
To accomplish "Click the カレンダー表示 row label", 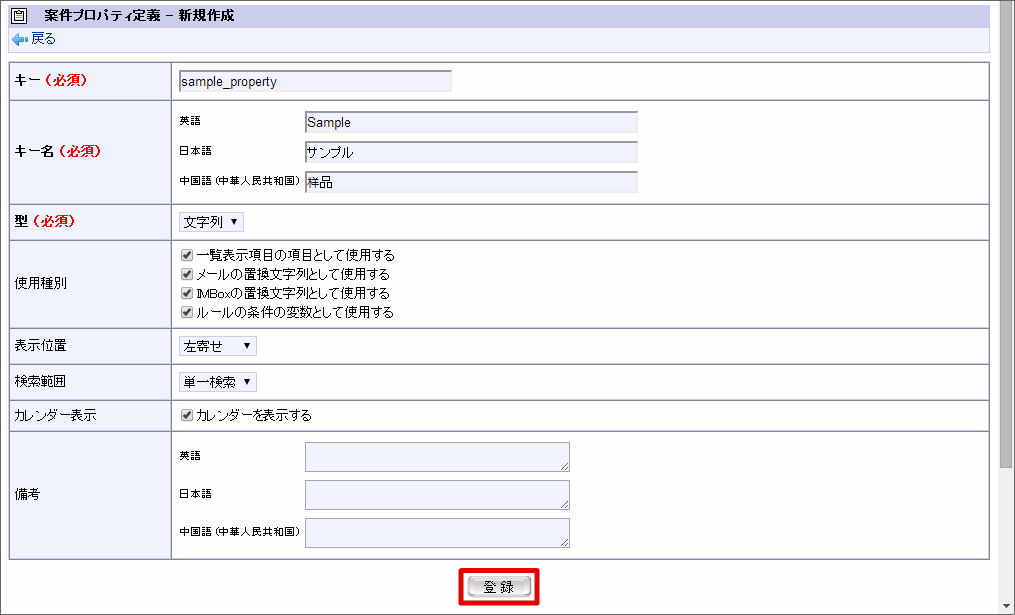I will pyautogui.click(x=56, y=416).
